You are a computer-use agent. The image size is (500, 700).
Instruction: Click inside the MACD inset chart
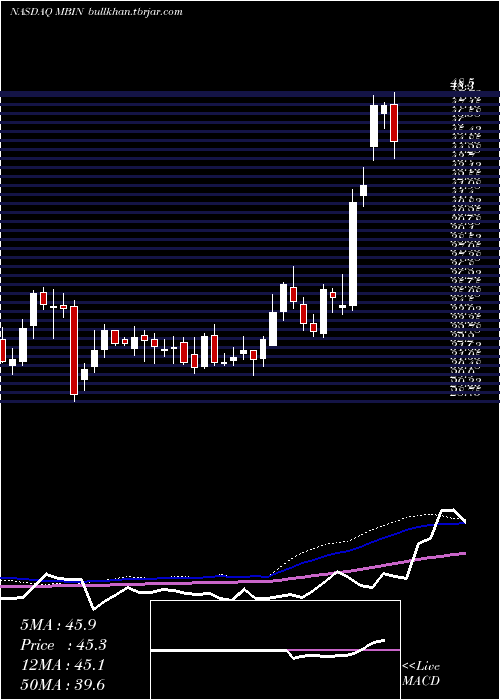pyautogui.click(x=275, y=650)
